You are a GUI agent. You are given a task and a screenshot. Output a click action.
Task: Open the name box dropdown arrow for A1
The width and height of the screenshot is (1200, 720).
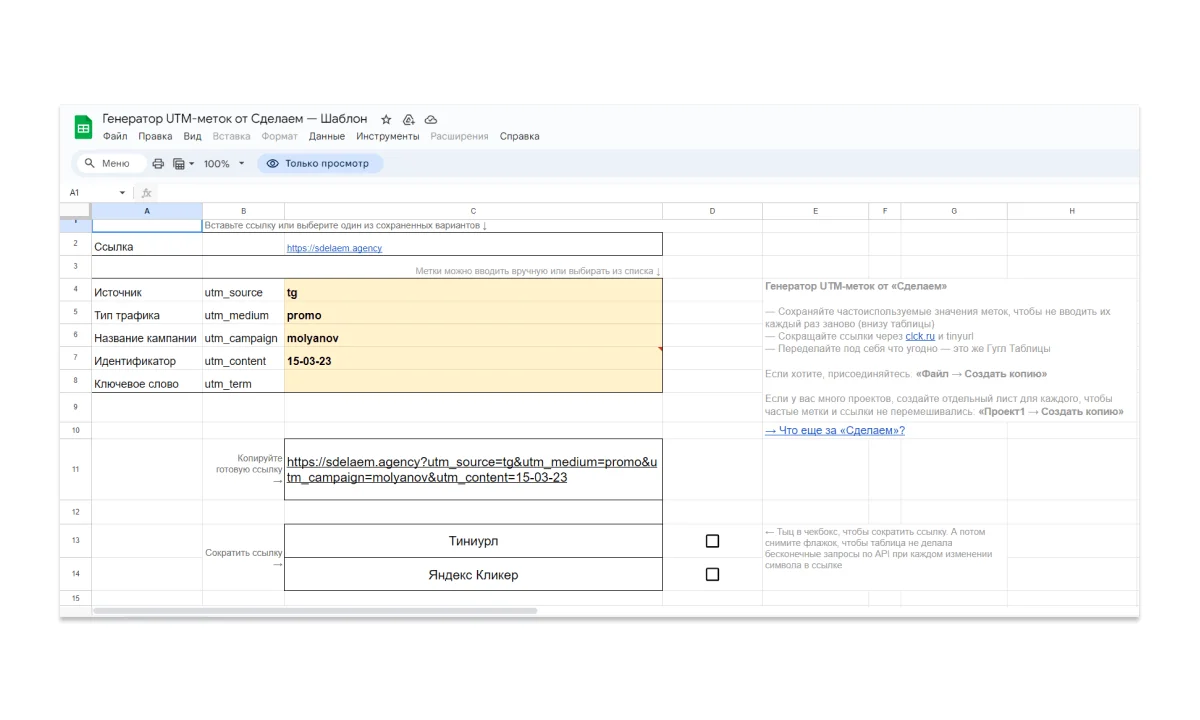point(122,192)
